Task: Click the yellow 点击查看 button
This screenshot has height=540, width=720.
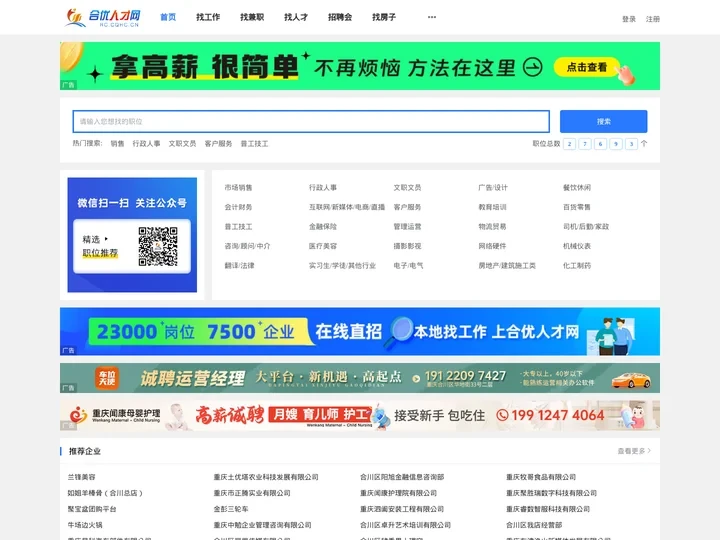Action: (586, 67)
